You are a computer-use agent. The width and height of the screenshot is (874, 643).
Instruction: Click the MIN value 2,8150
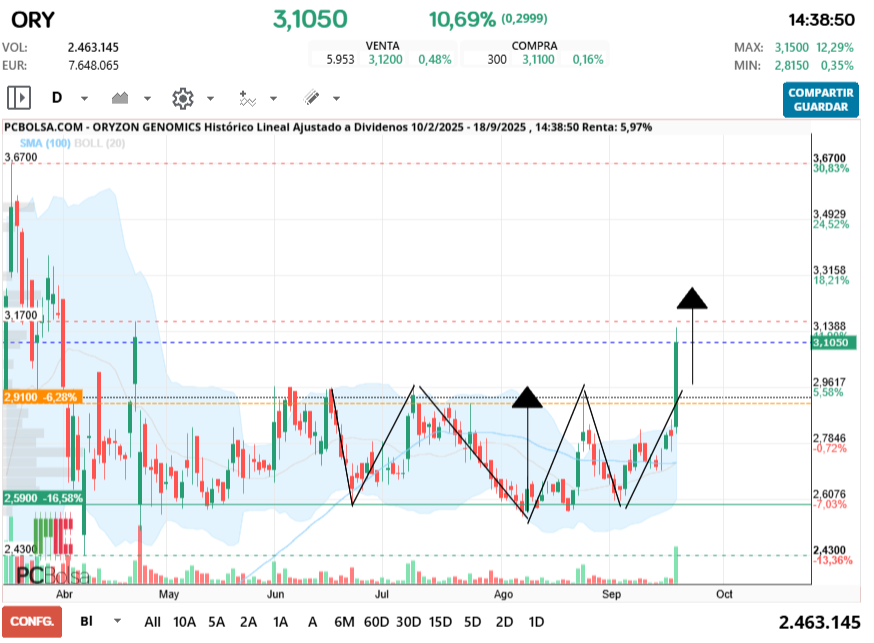point(792,66)
